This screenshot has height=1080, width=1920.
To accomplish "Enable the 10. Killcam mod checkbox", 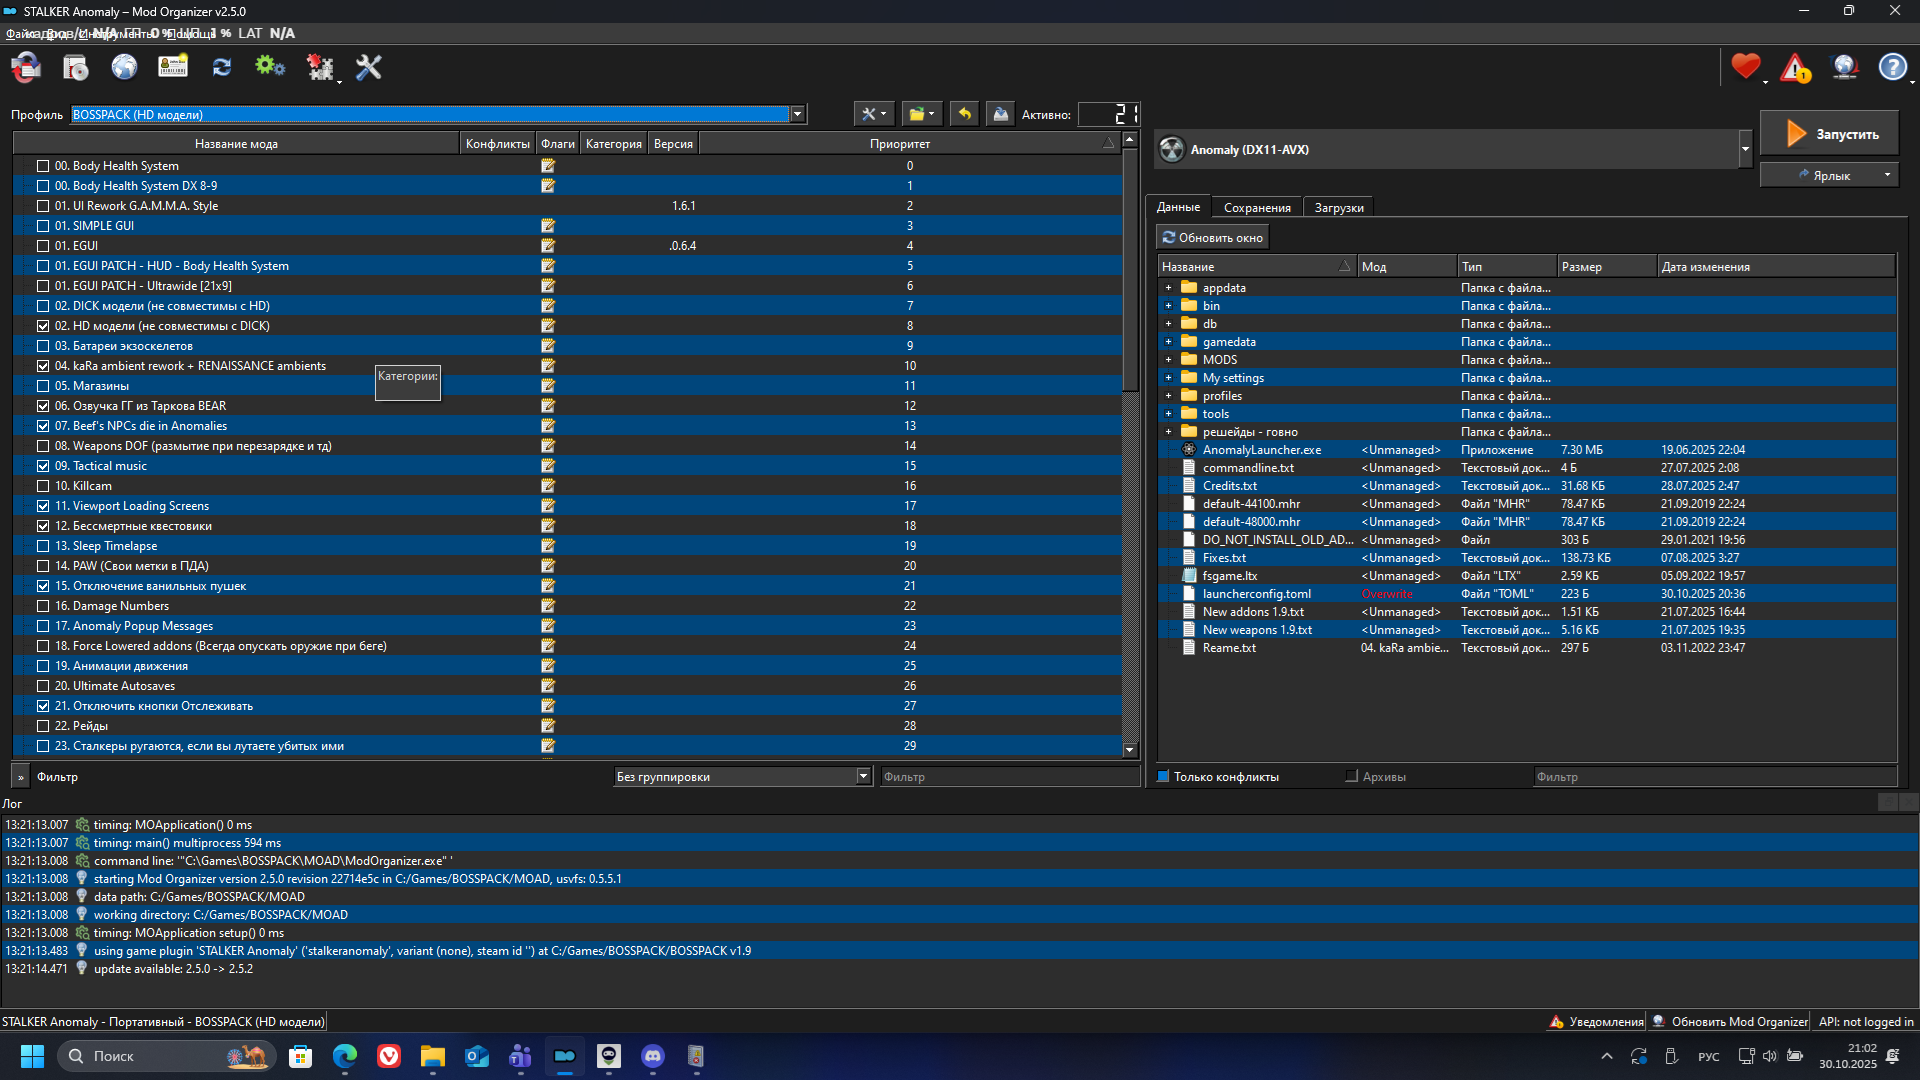I will [x=43, y=486].
